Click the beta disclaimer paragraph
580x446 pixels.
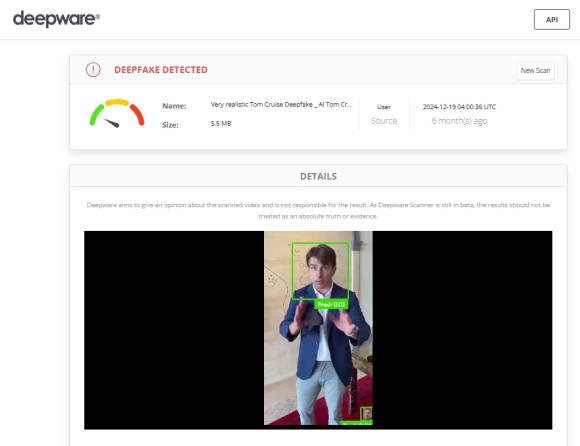click(x=318, y=210)
